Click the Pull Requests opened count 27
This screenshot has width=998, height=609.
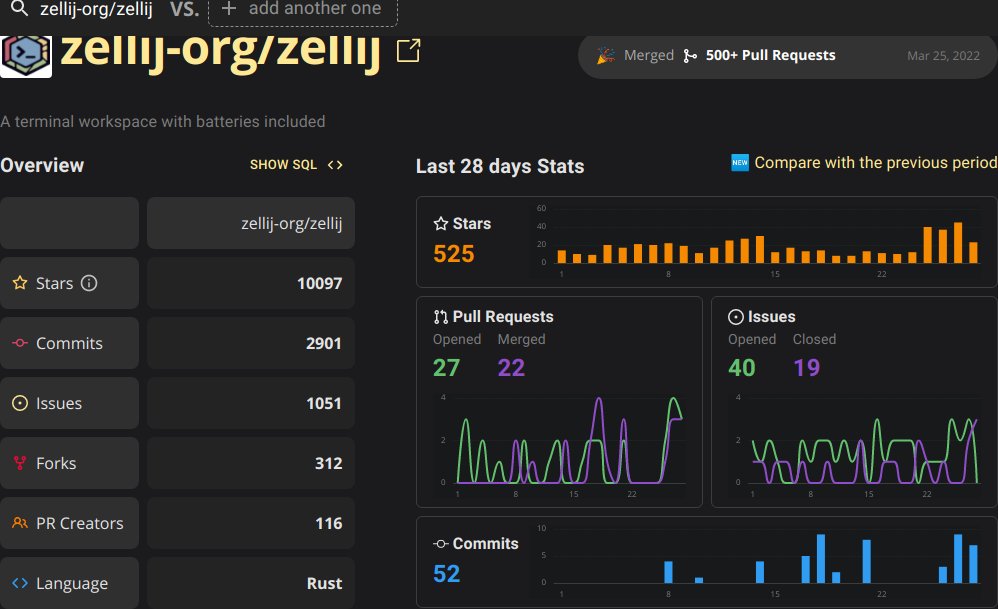coord(446,368)
